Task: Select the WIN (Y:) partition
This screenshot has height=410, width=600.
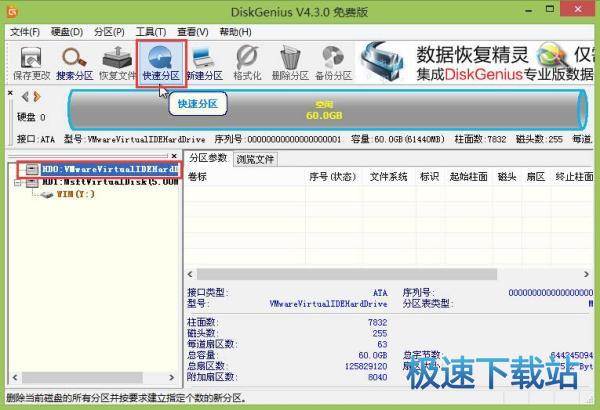Action: (75, 195)
